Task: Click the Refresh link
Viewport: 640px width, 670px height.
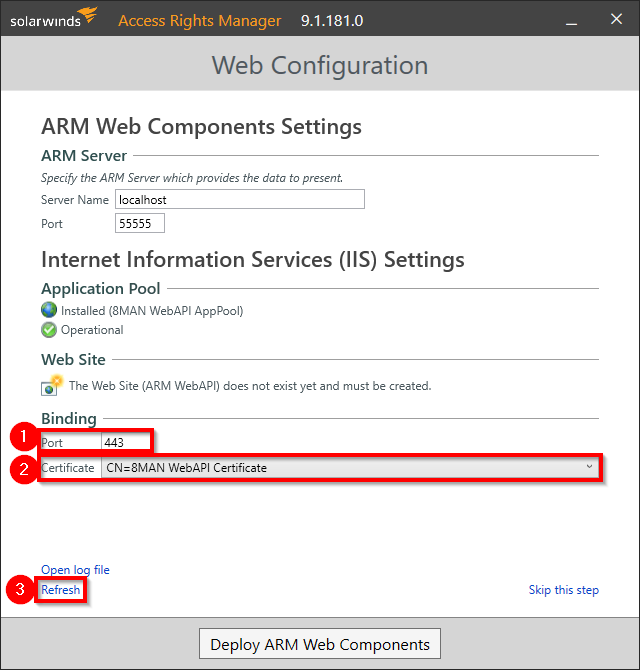Action: [61, 590]
